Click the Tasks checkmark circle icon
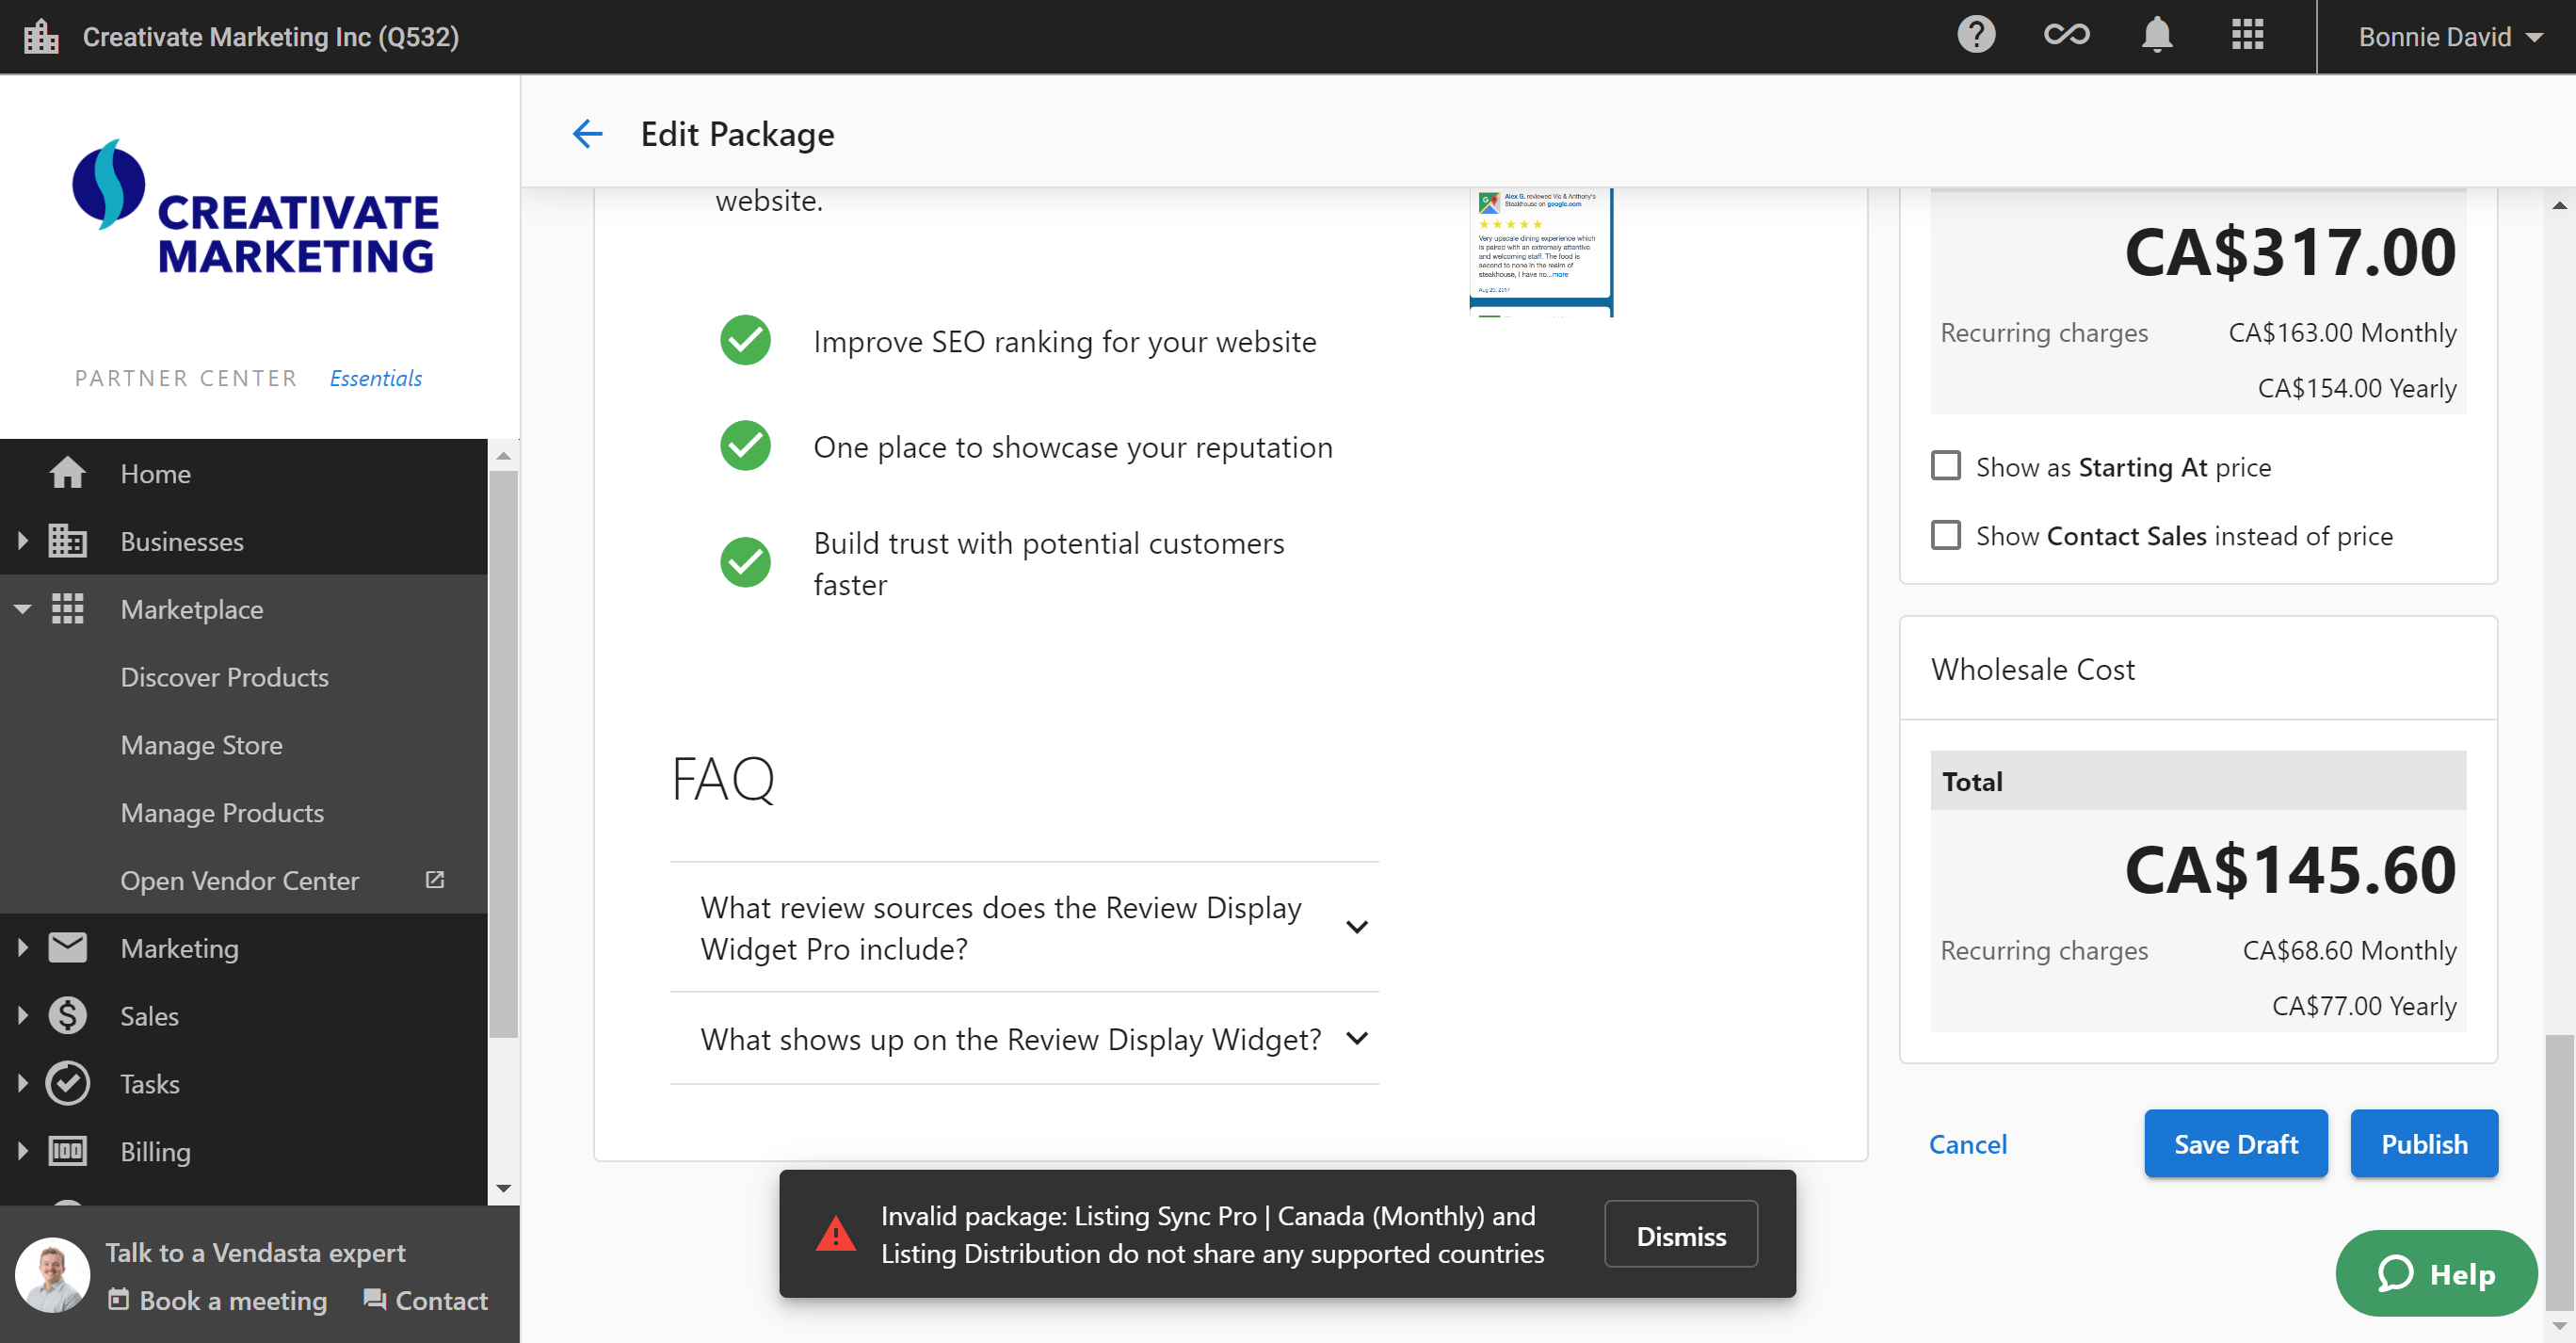Viewport: 2576px width, 1343px height. point(67,1084)
